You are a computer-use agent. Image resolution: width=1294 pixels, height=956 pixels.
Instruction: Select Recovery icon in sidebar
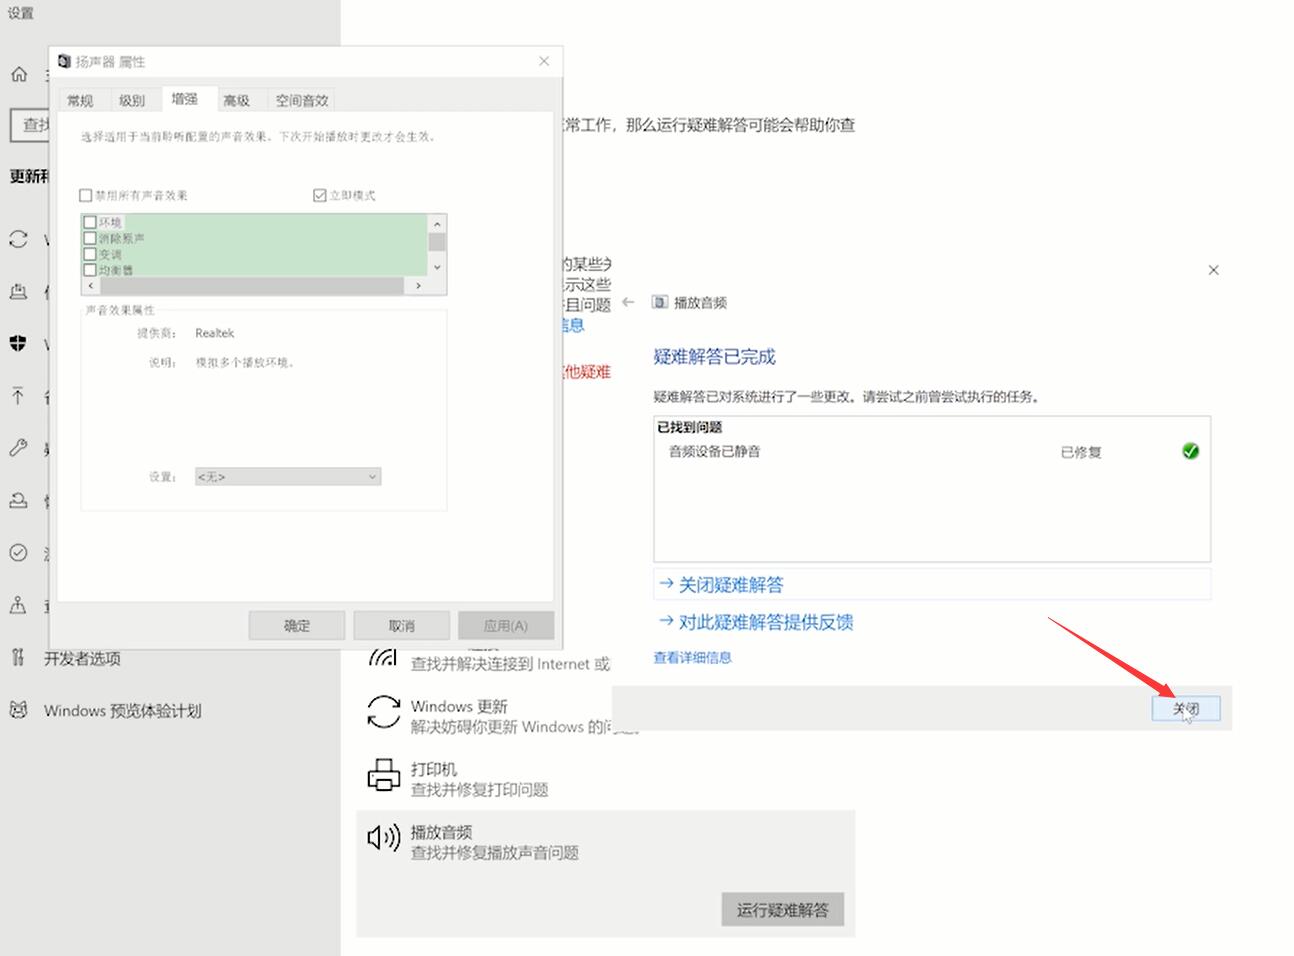[18, 500]
